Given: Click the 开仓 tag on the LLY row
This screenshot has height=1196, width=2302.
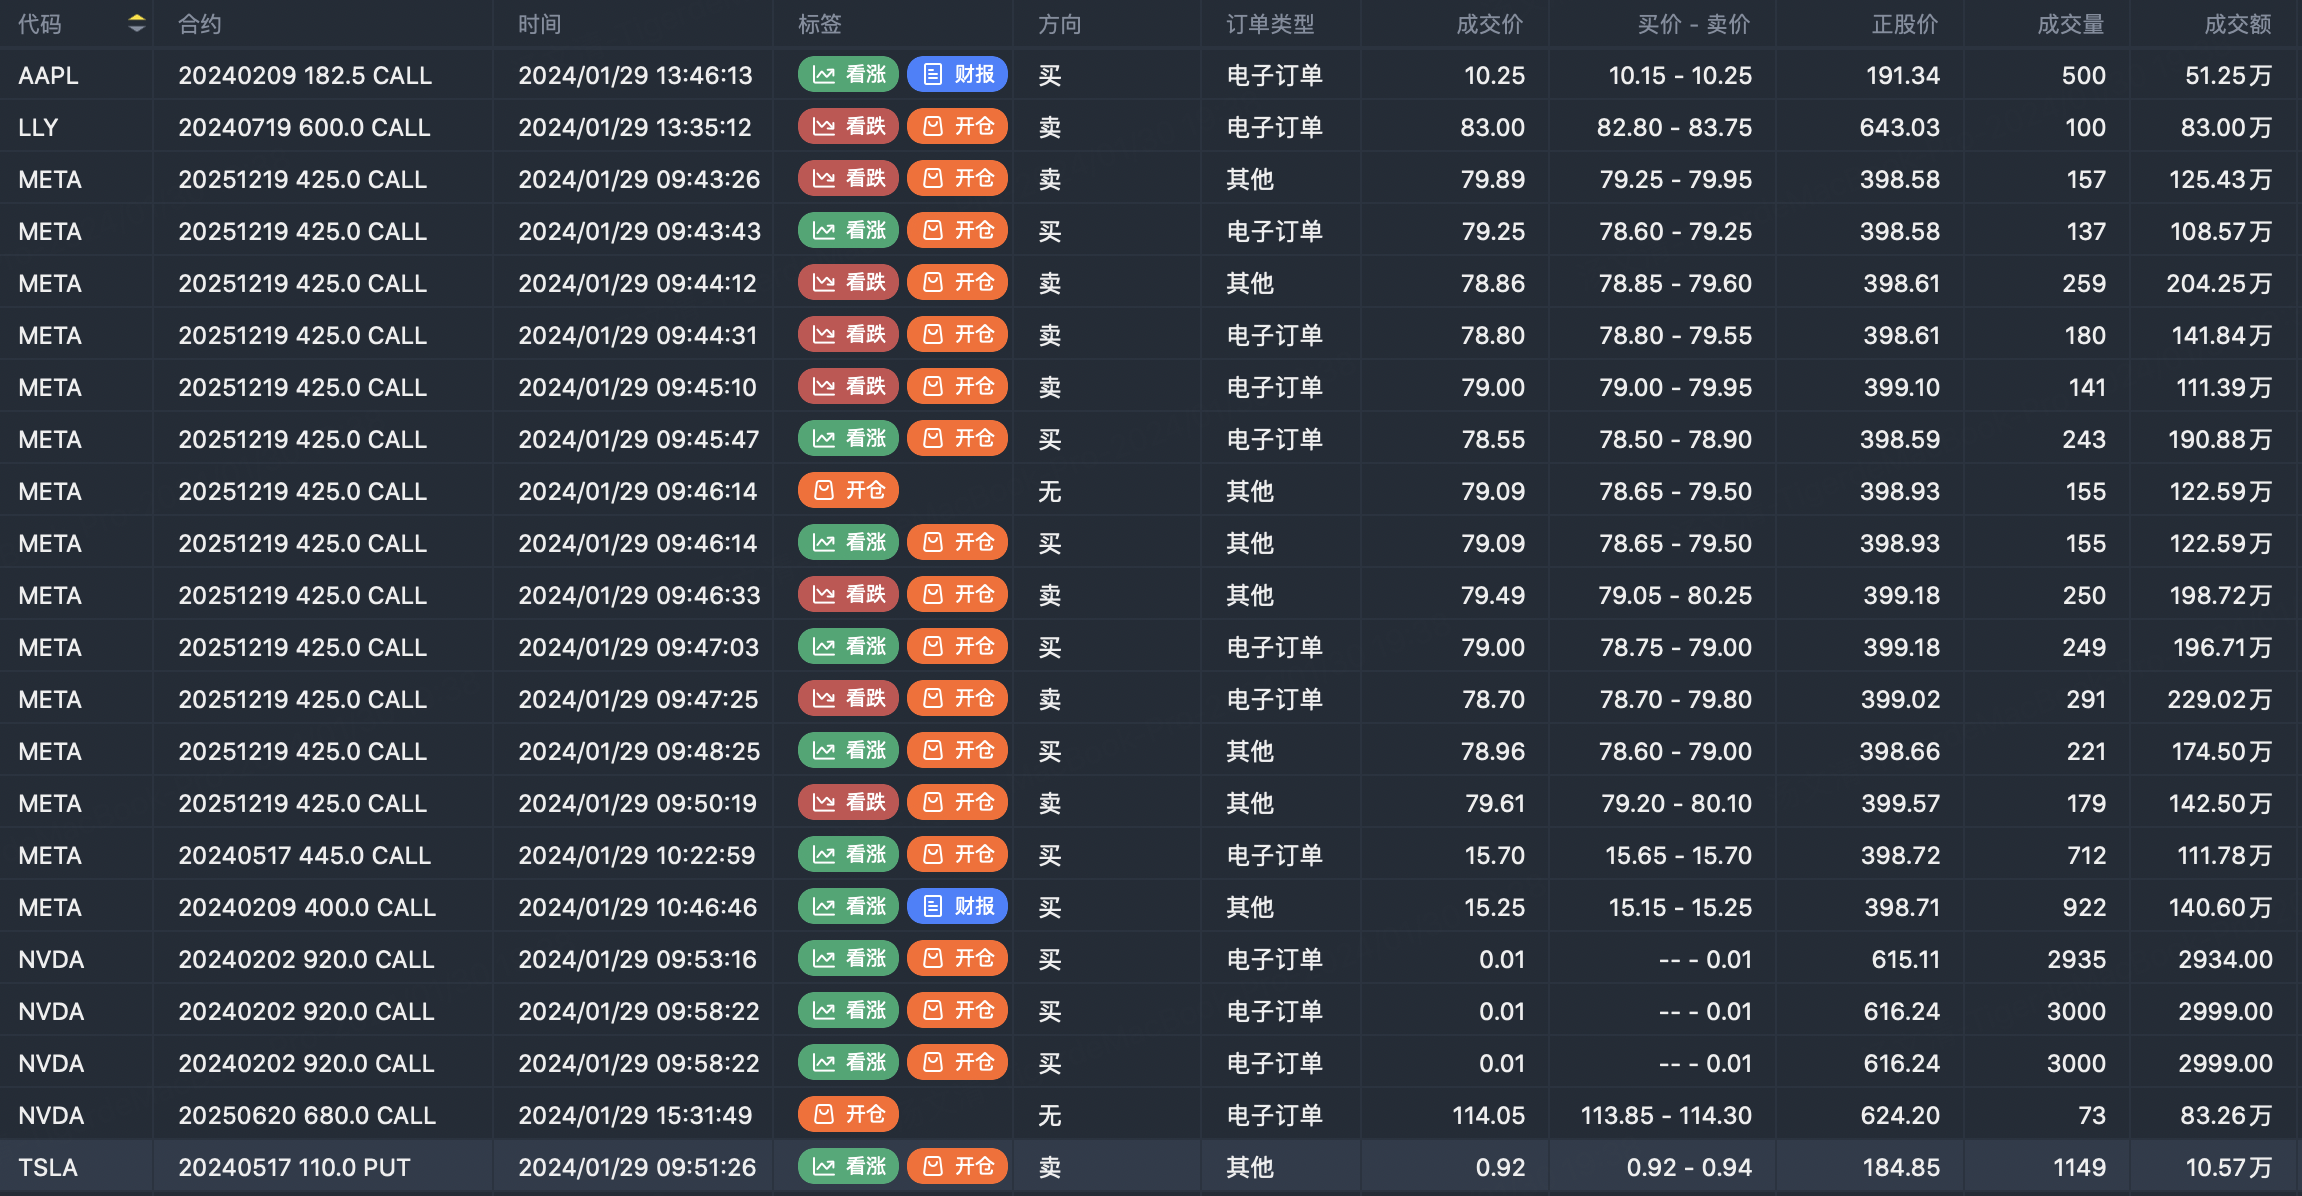Looking at the screenshot, I should [957, 127].
